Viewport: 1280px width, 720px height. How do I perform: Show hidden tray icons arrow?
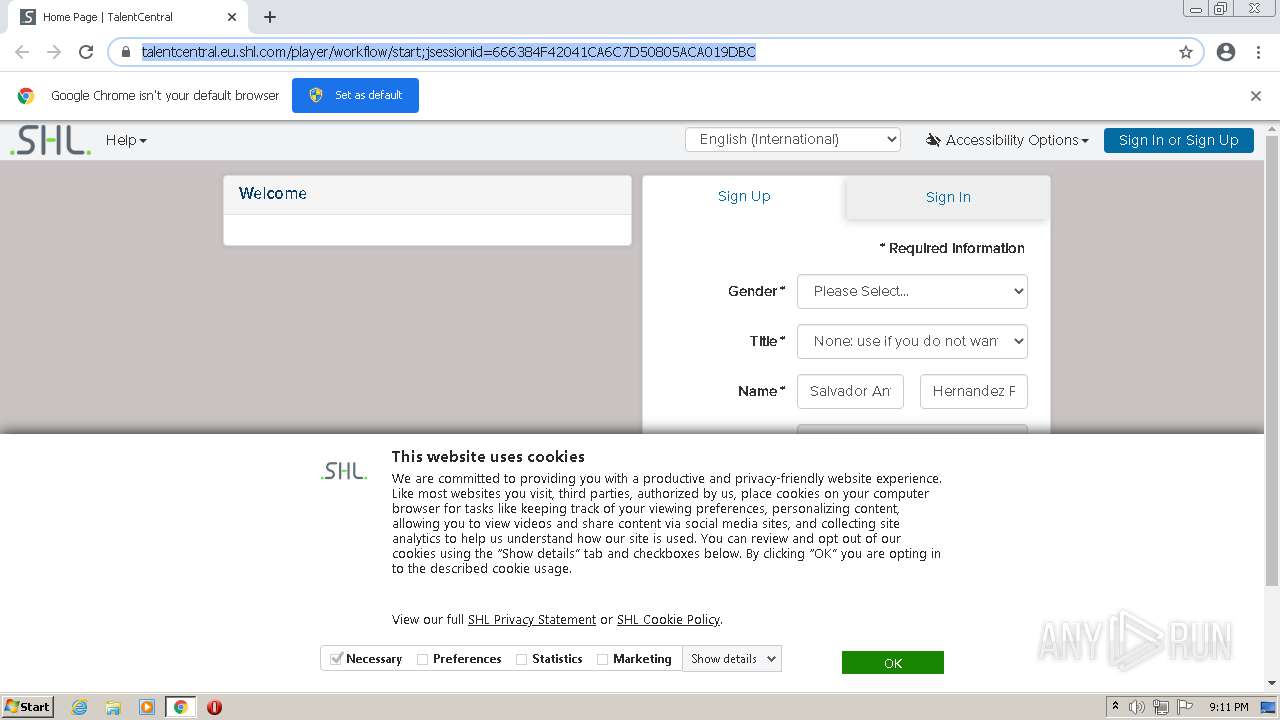(1115, 706)
